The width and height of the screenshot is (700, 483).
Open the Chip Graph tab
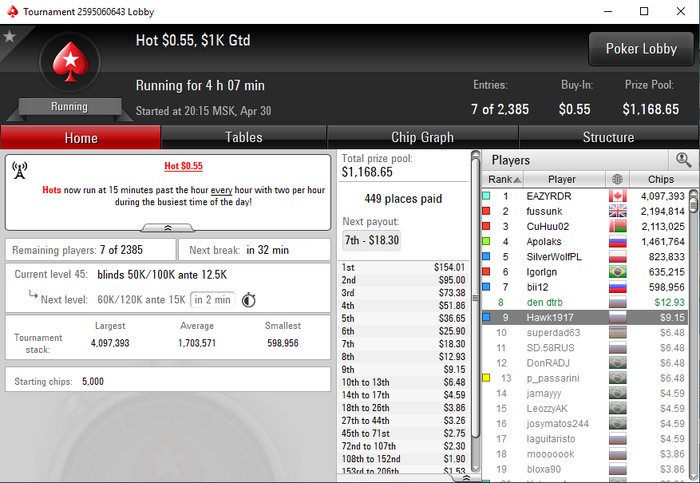422,137
